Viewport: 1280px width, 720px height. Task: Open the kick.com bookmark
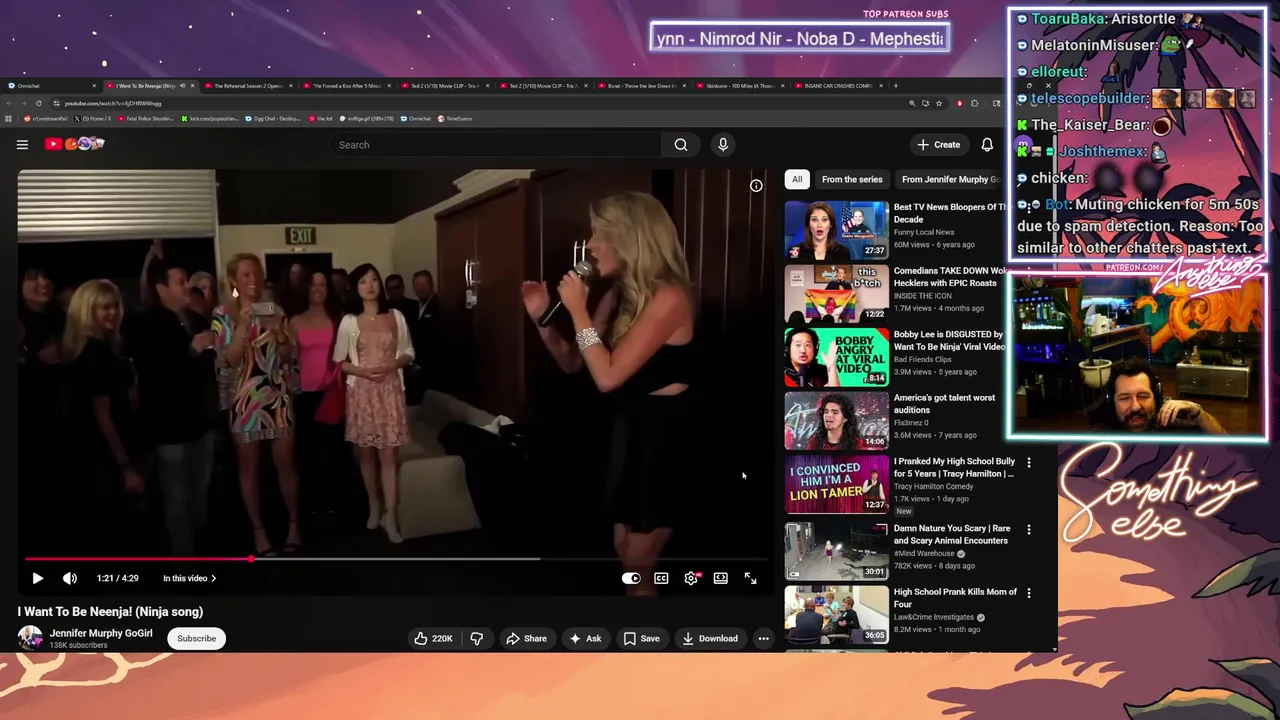pyautogui.click(x=210, y=118)
